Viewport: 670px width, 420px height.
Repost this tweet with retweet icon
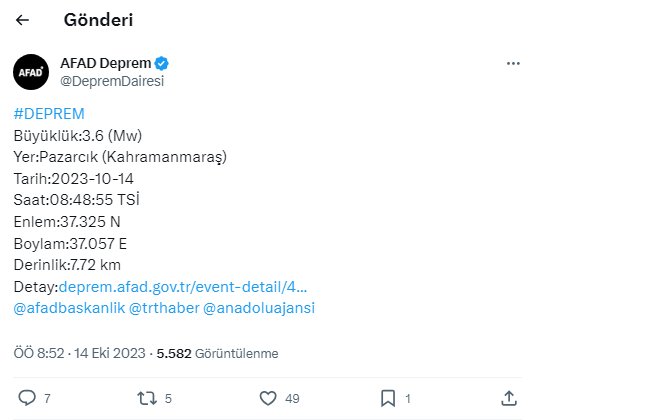146,398
